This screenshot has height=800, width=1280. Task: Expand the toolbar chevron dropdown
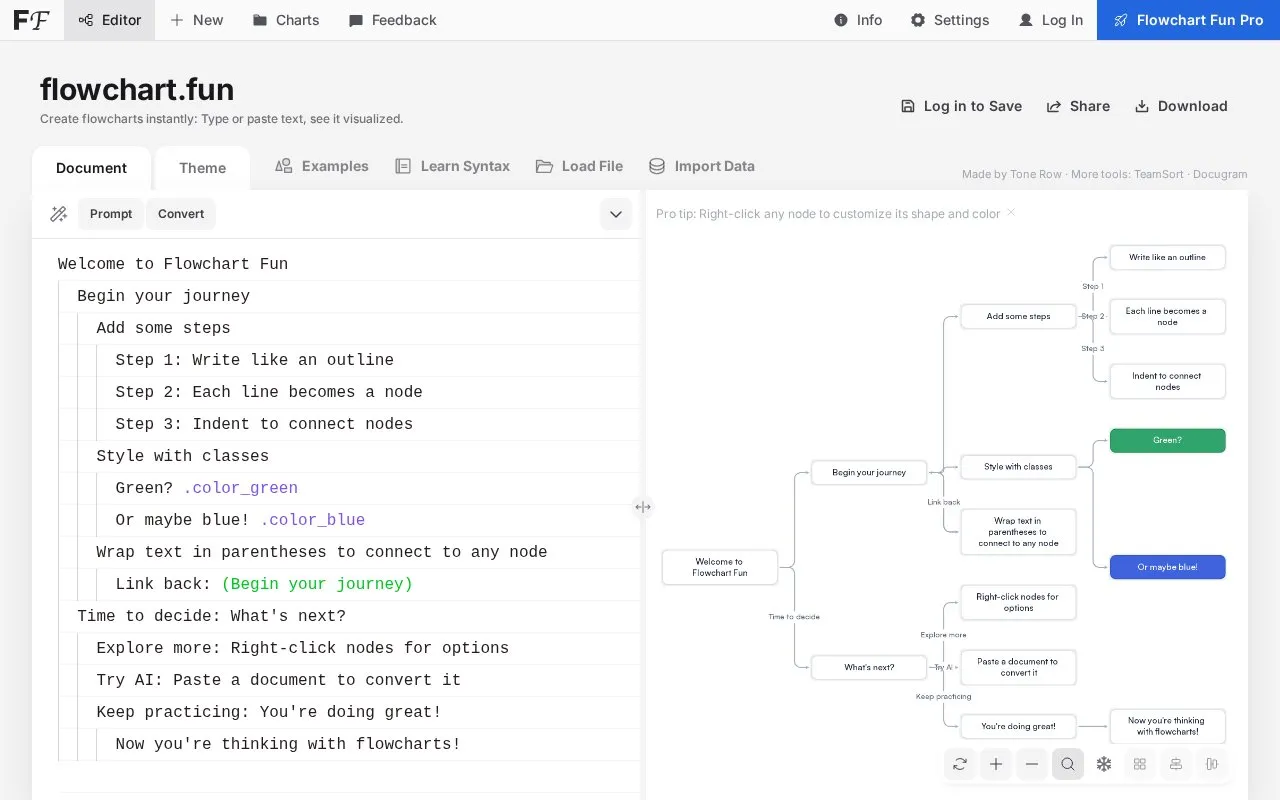coord(615,214)
